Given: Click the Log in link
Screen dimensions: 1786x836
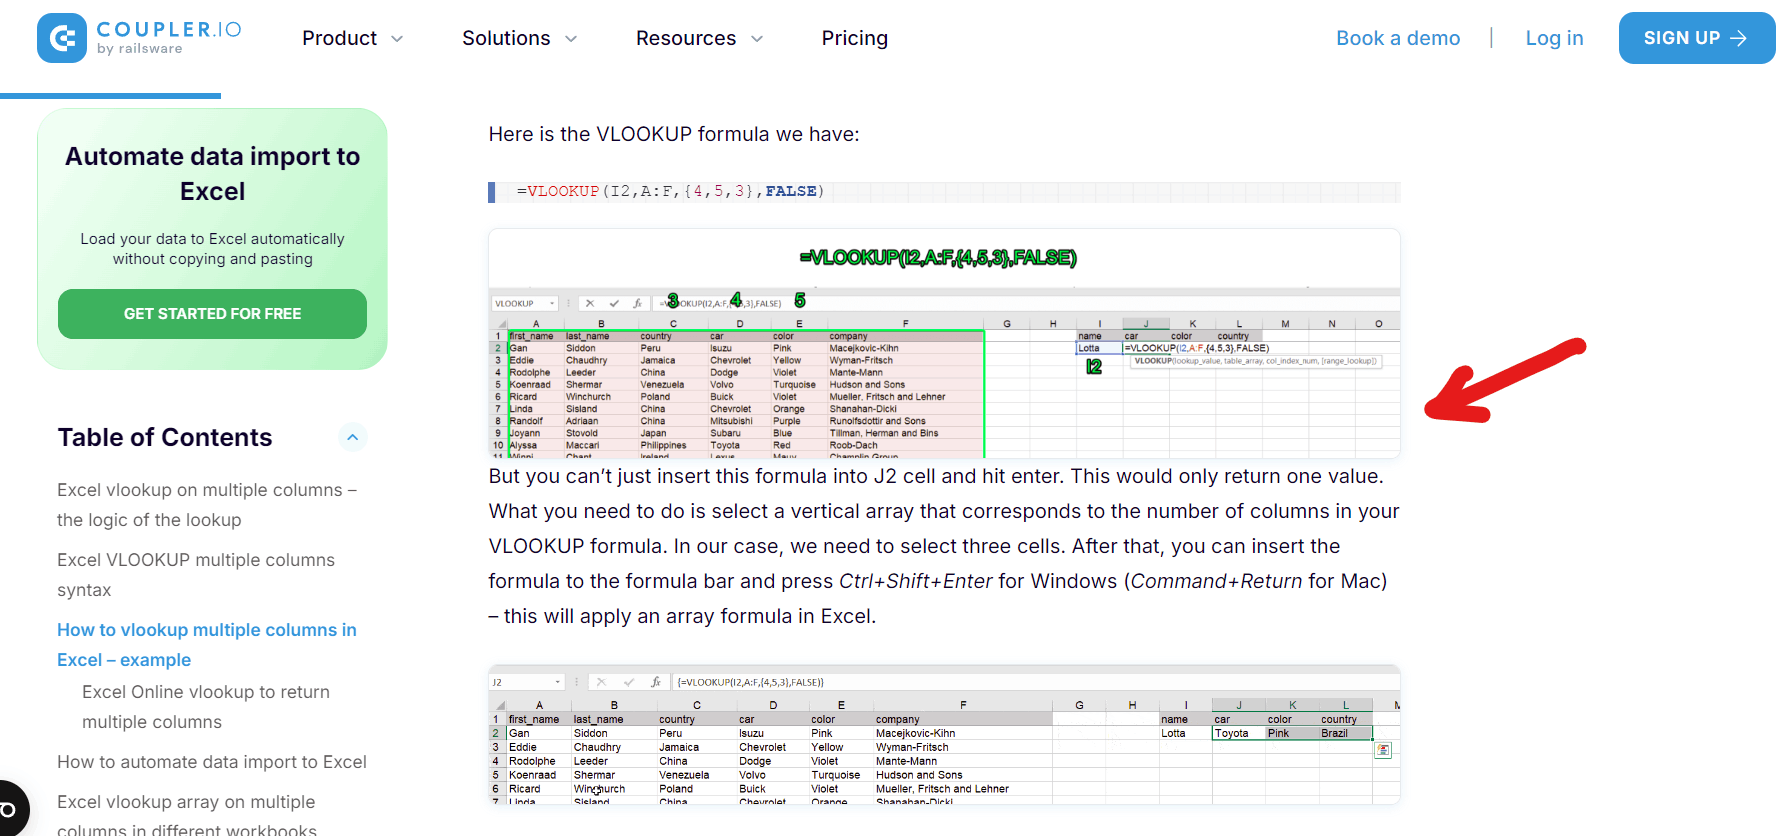Looking at the screenshot, I should [1554, 38].
